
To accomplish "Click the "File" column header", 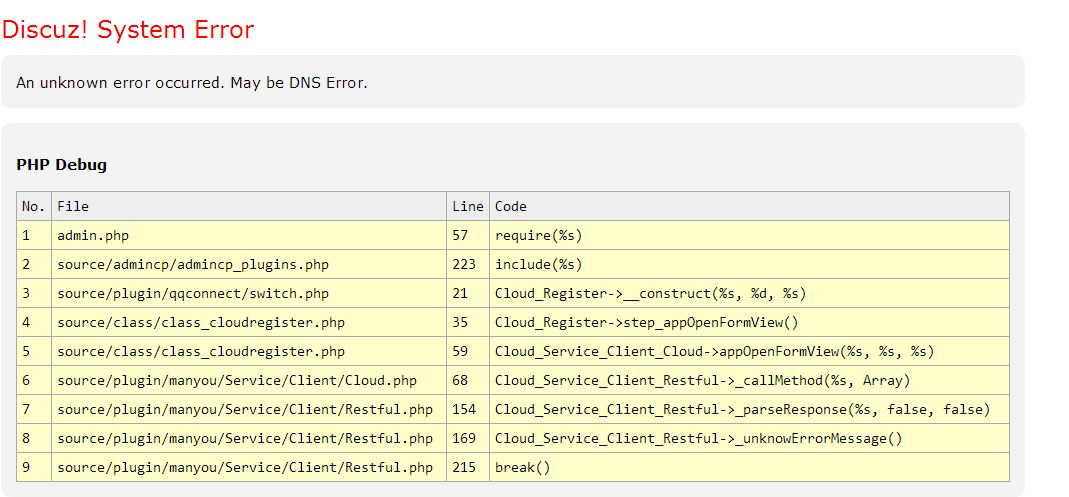I will point(73,207).
